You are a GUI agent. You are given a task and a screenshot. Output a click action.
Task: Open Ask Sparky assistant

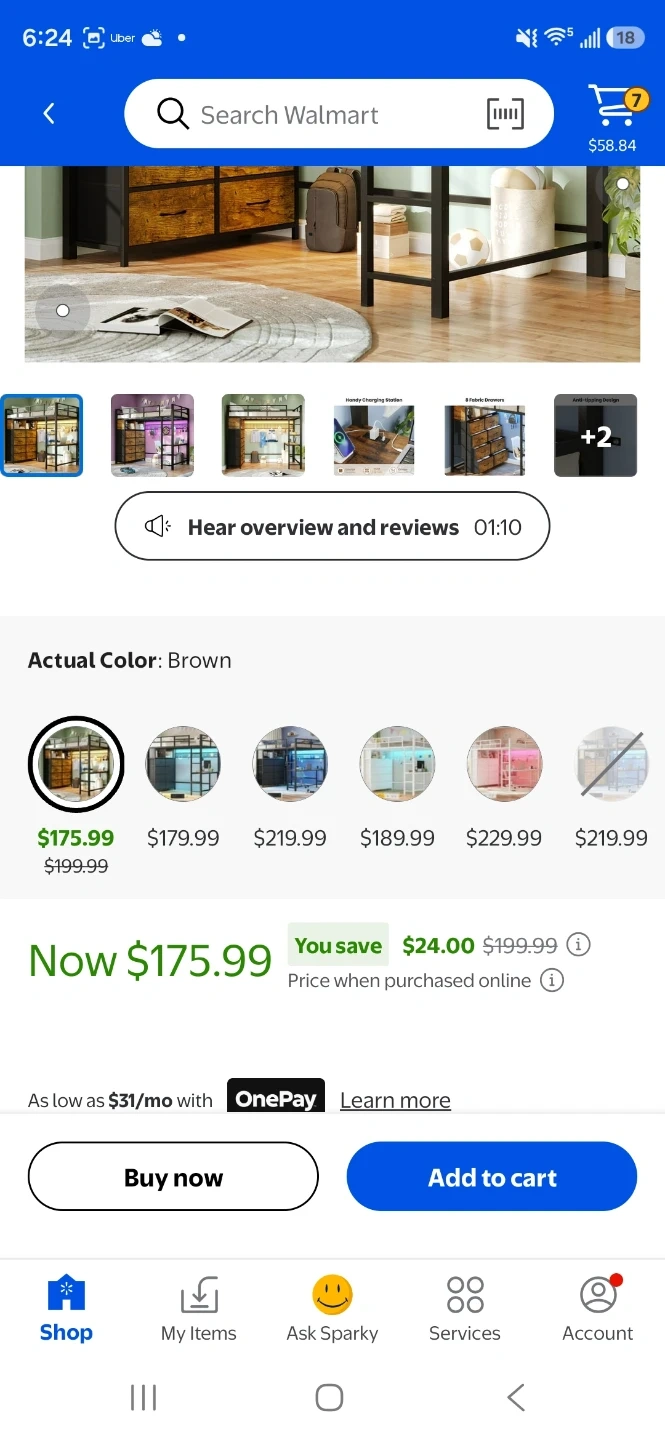pyautogui.click(x=332, y=1308)
